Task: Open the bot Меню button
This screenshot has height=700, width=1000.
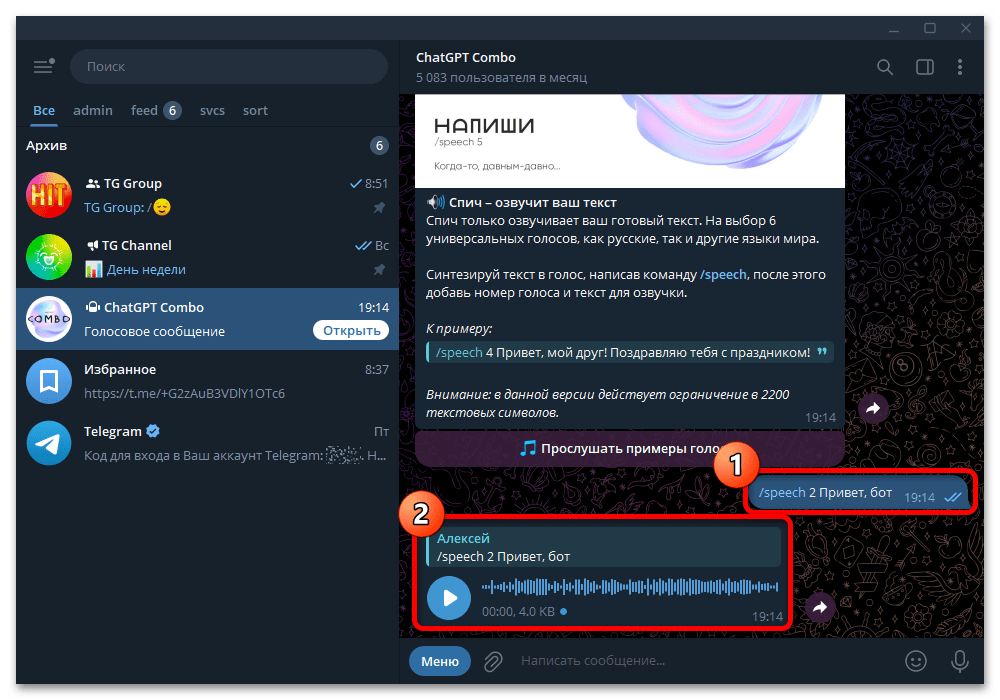Action: (439, 661)
